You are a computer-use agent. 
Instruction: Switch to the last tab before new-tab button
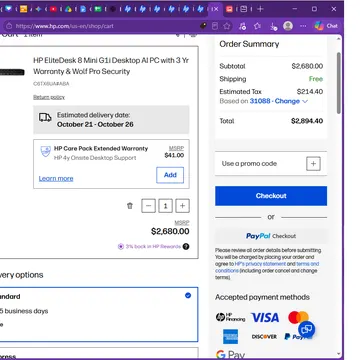(244, 9)
